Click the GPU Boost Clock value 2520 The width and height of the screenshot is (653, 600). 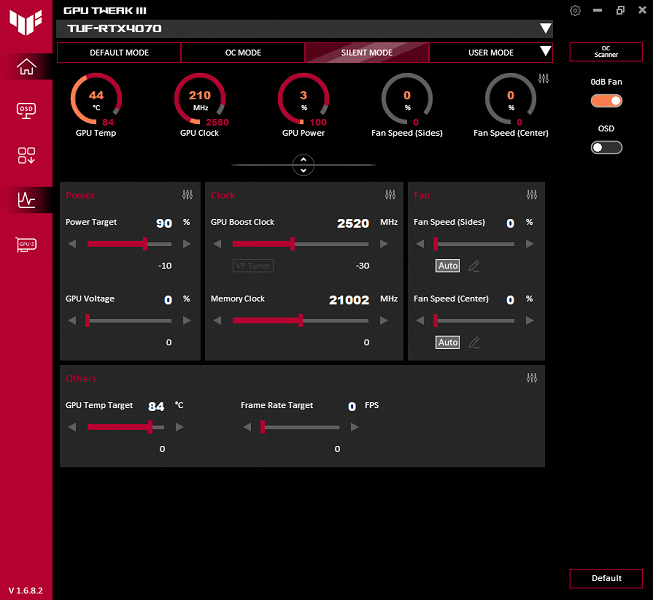click(x=353, y=223)
